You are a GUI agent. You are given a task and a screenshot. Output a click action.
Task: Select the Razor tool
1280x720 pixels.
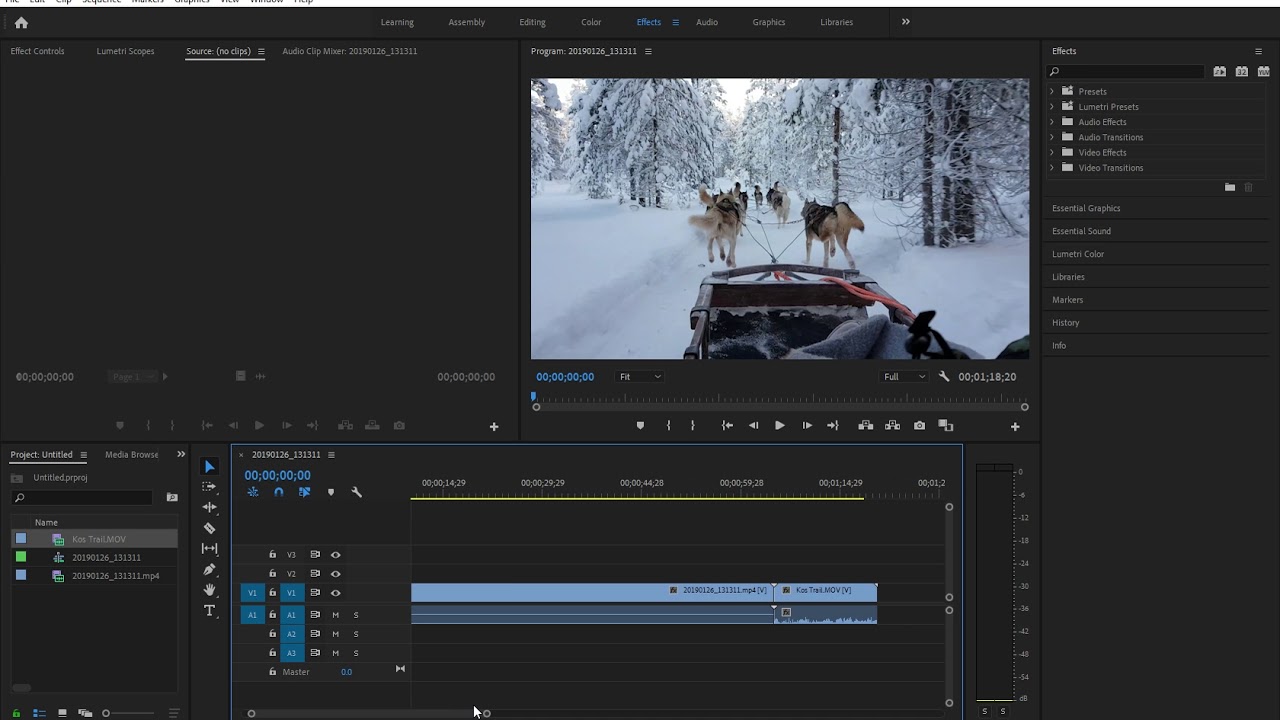tap(209, 528)
